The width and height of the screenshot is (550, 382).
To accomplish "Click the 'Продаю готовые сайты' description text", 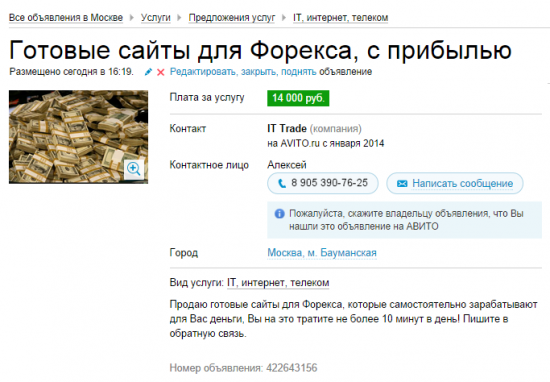I will coord(353,319).
